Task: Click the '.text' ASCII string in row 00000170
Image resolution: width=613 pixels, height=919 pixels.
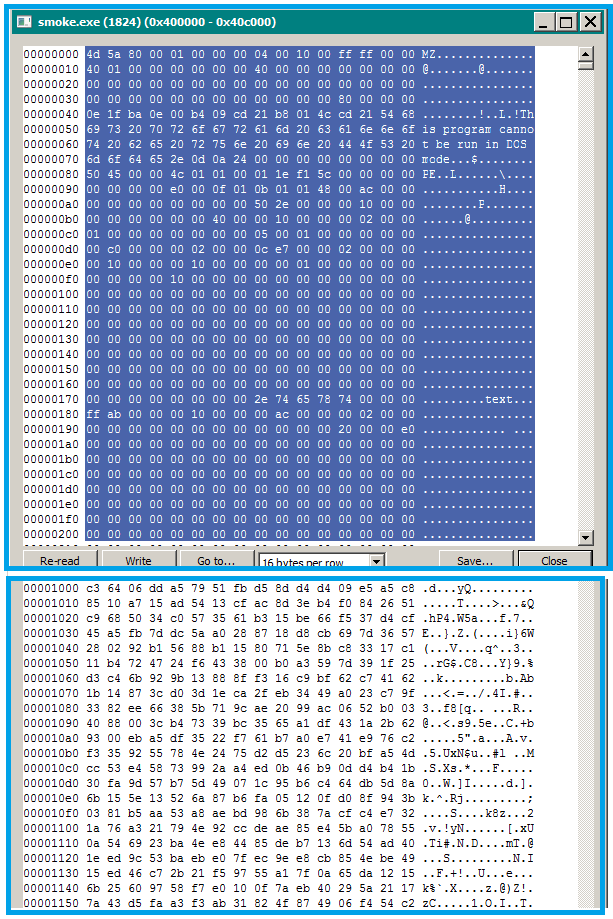Action: point(498,399)
